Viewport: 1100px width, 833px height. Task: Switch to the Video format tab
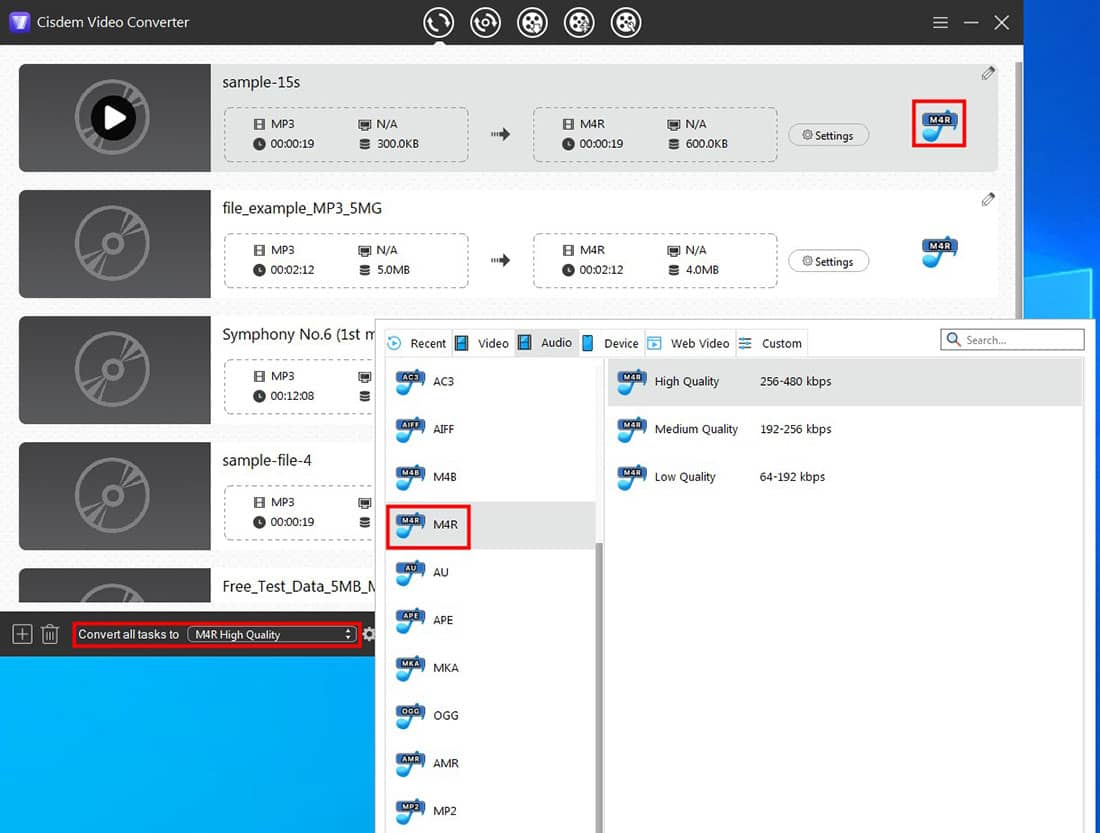pyautogui.click(x=483, y=343)
